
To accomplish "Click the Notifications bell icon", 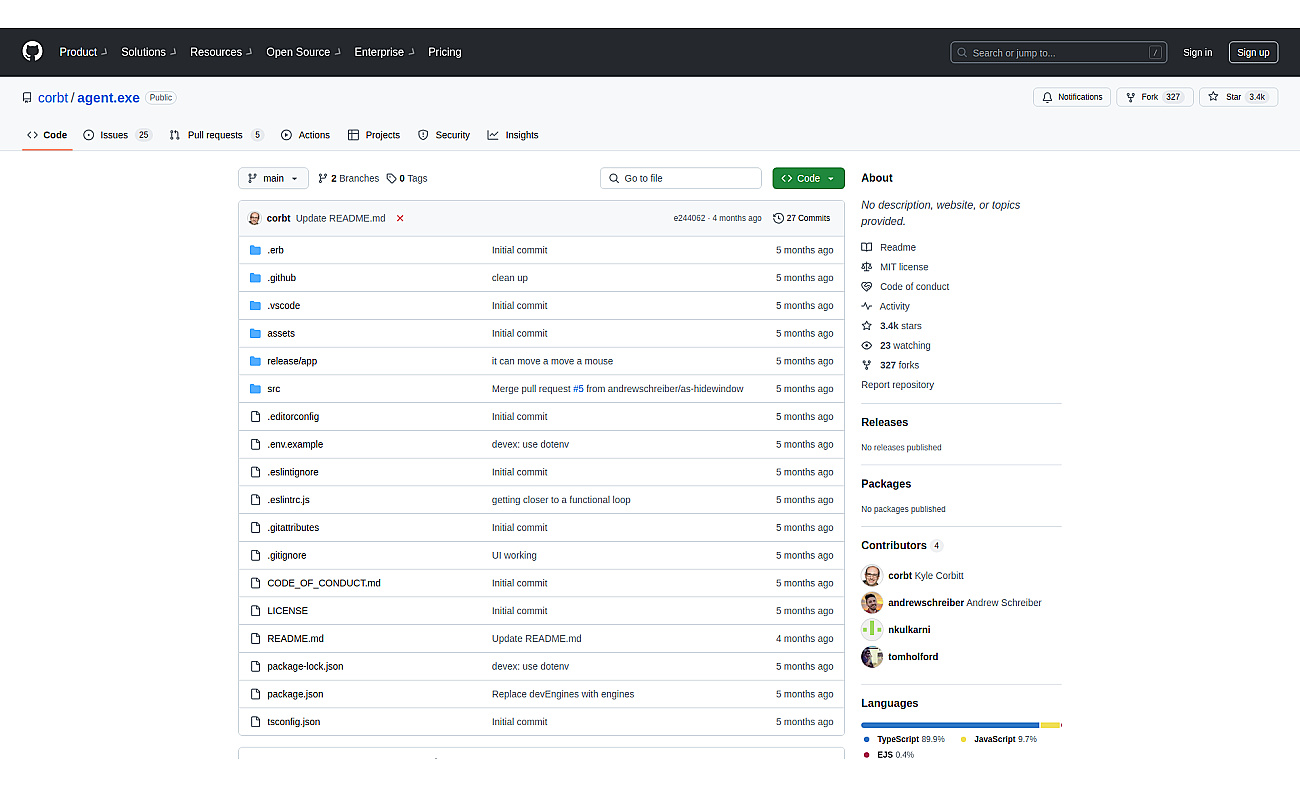I will click(1047, 97).
